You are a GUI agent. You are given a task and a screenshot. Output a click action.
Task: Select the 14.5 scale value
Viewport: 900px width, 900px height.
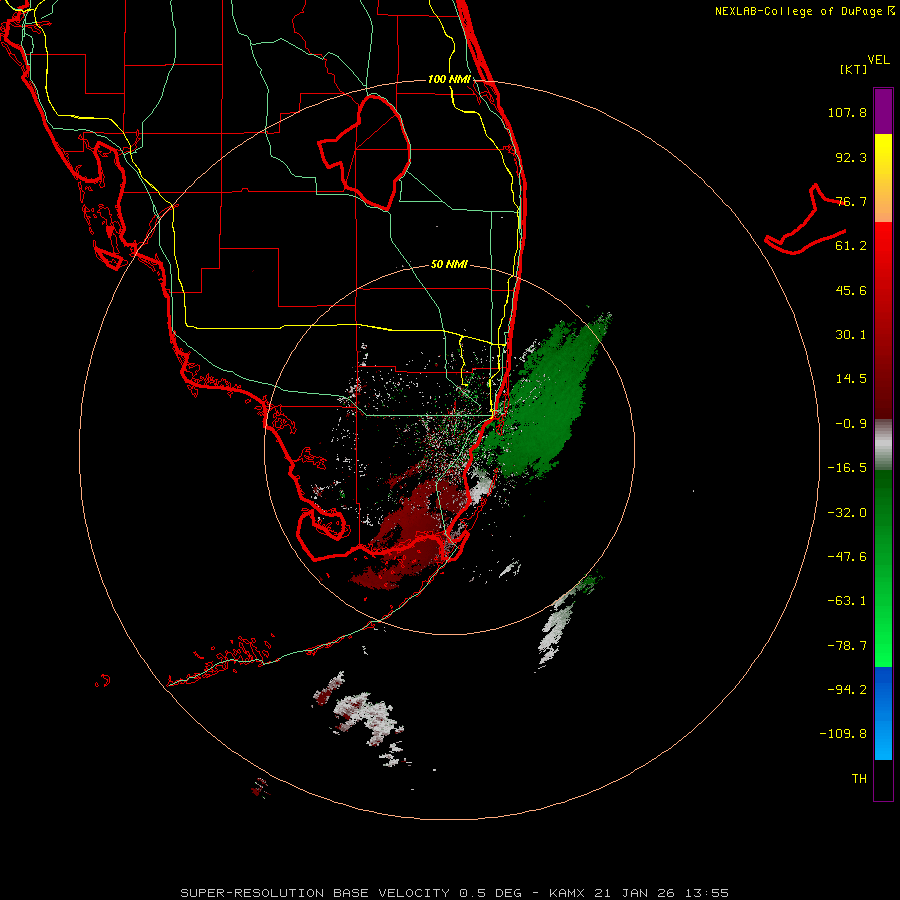[851, 379]
